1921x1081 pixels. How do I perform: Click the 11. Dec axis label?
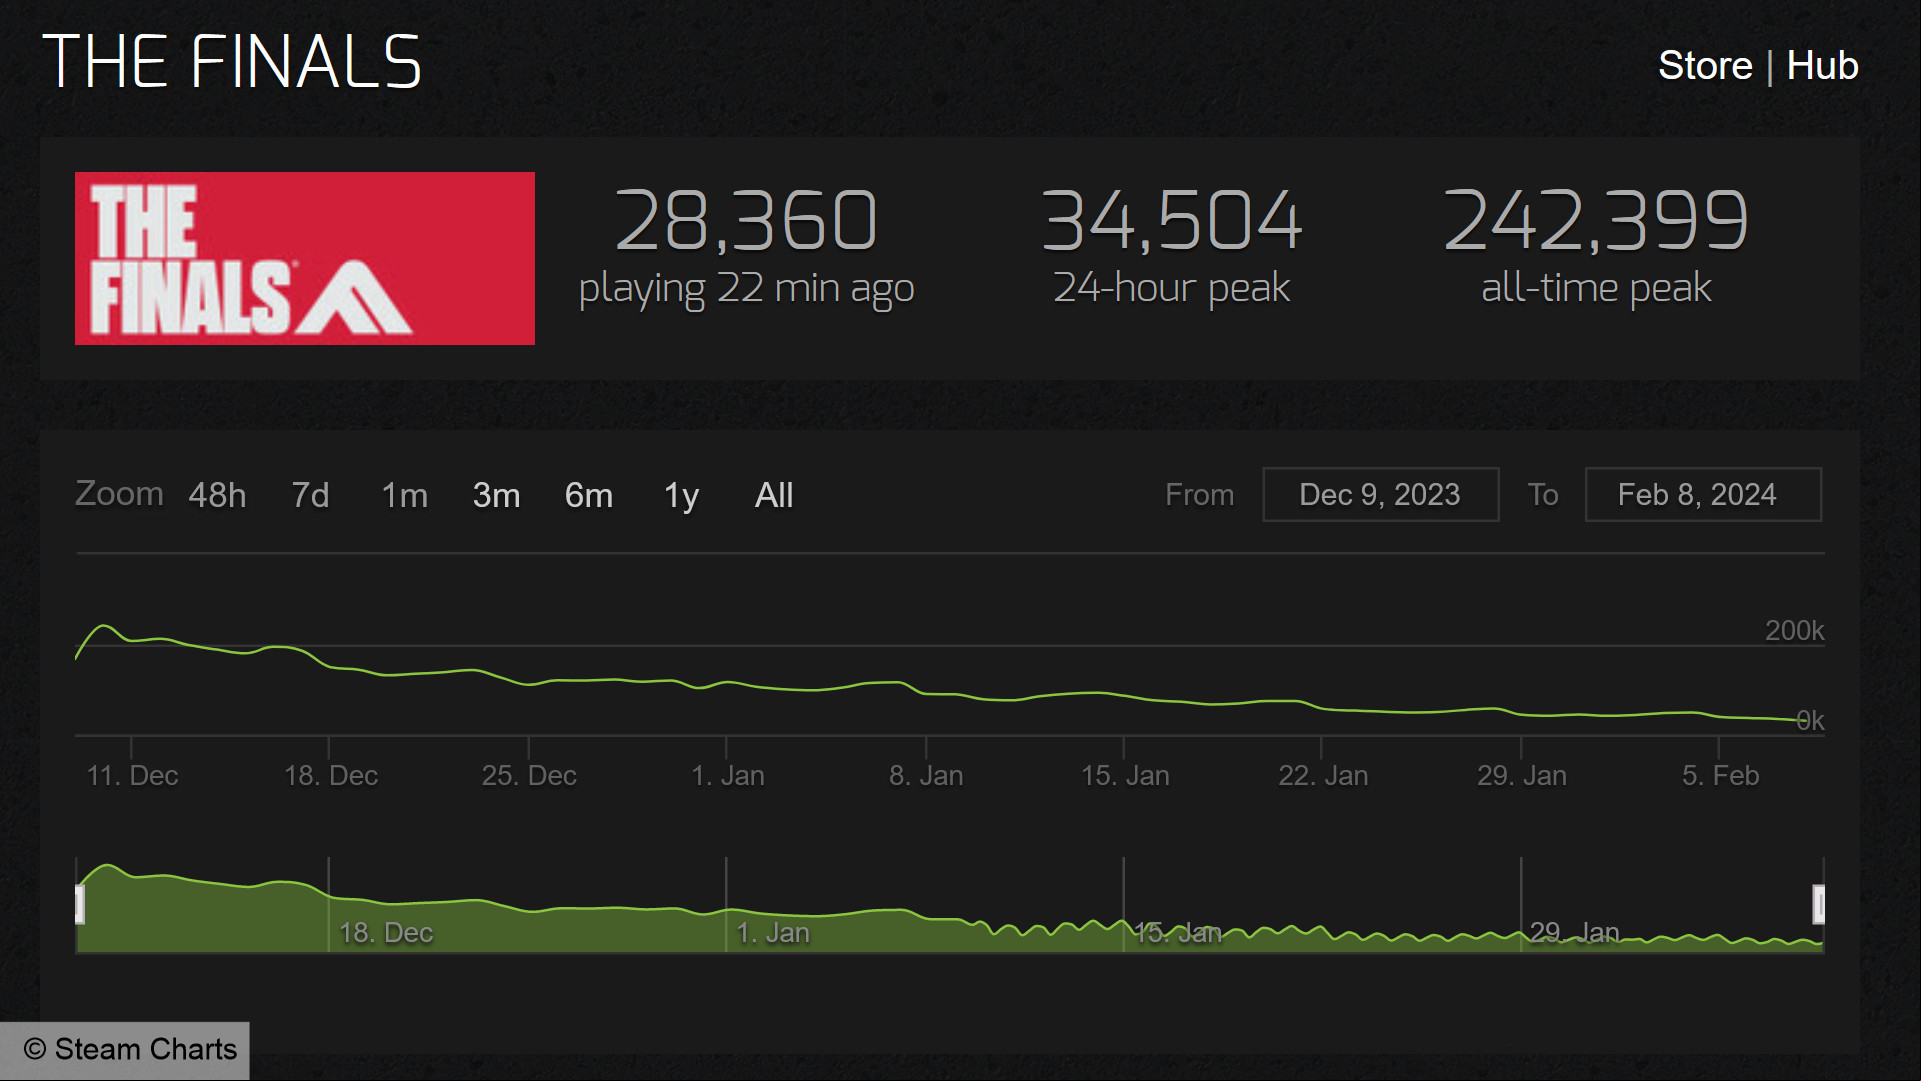pyautogui.click(x=132, y=775)
